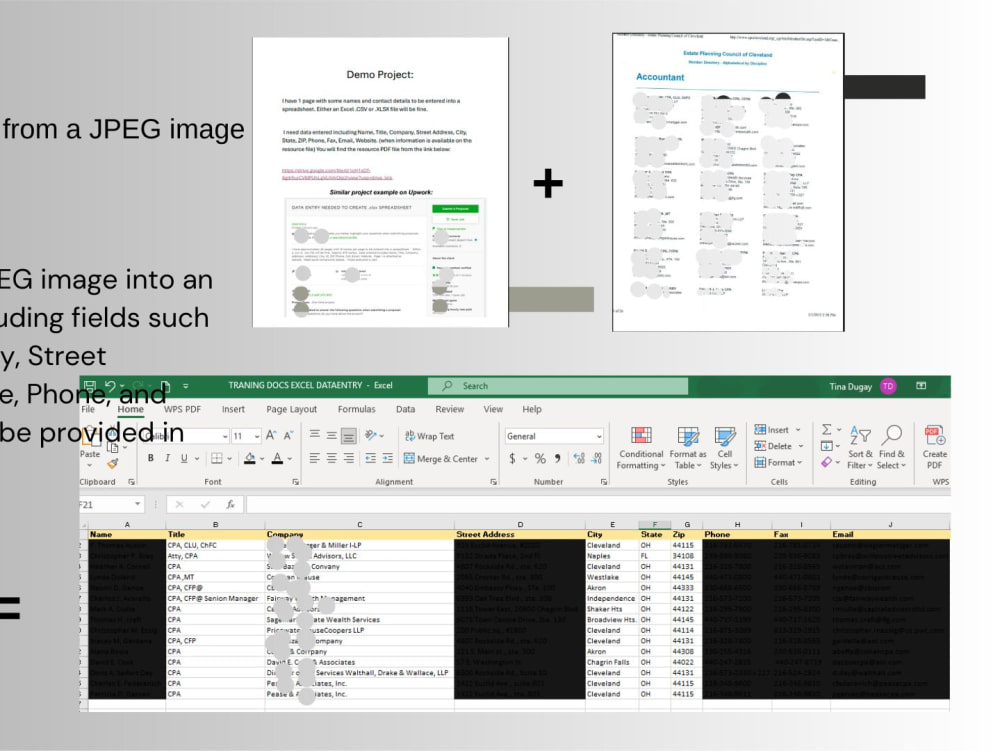Open the General number format dropdown
This screenshot has height=751, width=1000.
tap(599, 436)
